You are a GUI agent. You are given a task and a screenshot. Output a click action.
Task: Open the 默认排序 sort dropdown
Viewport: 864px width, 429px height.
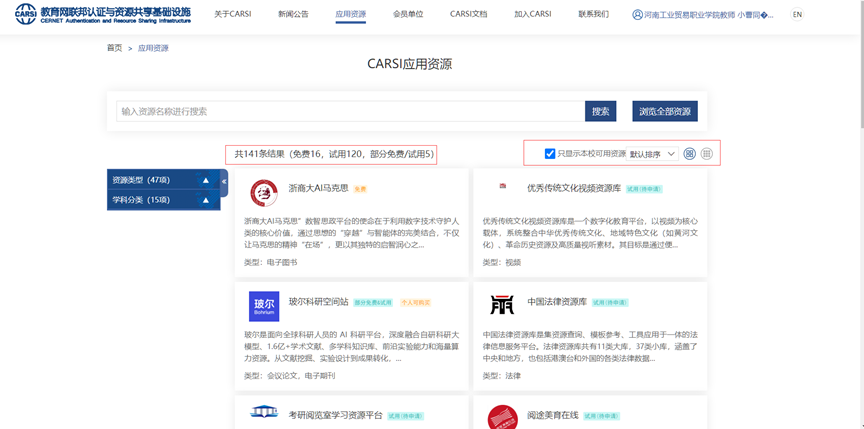(652, 154)
